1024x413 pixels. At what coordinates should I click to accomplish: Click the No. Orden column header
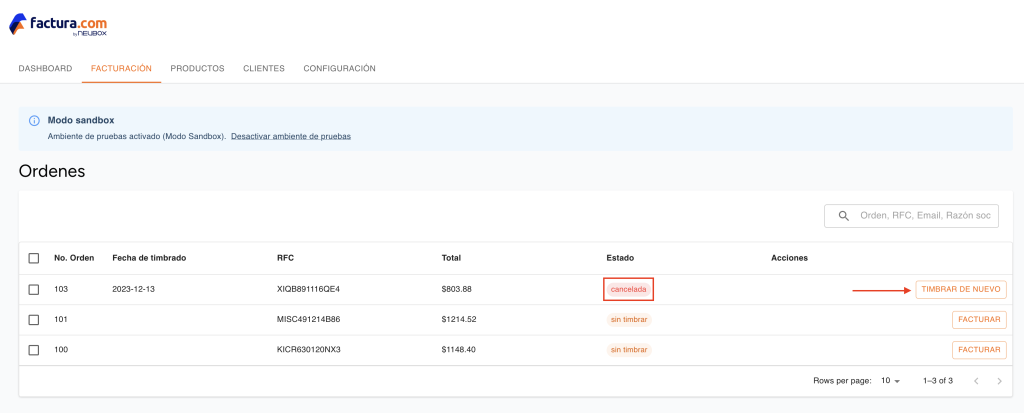click(74, 258)
